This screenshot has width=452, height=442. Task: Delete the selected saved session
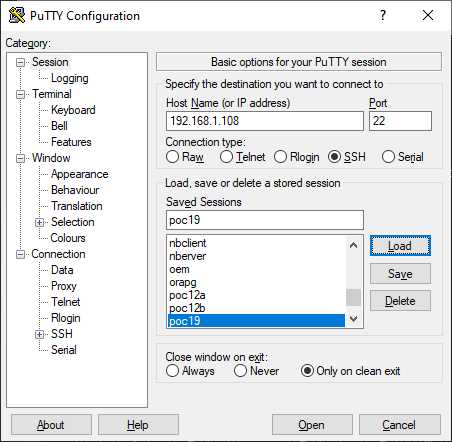click(x=400, y=301)
